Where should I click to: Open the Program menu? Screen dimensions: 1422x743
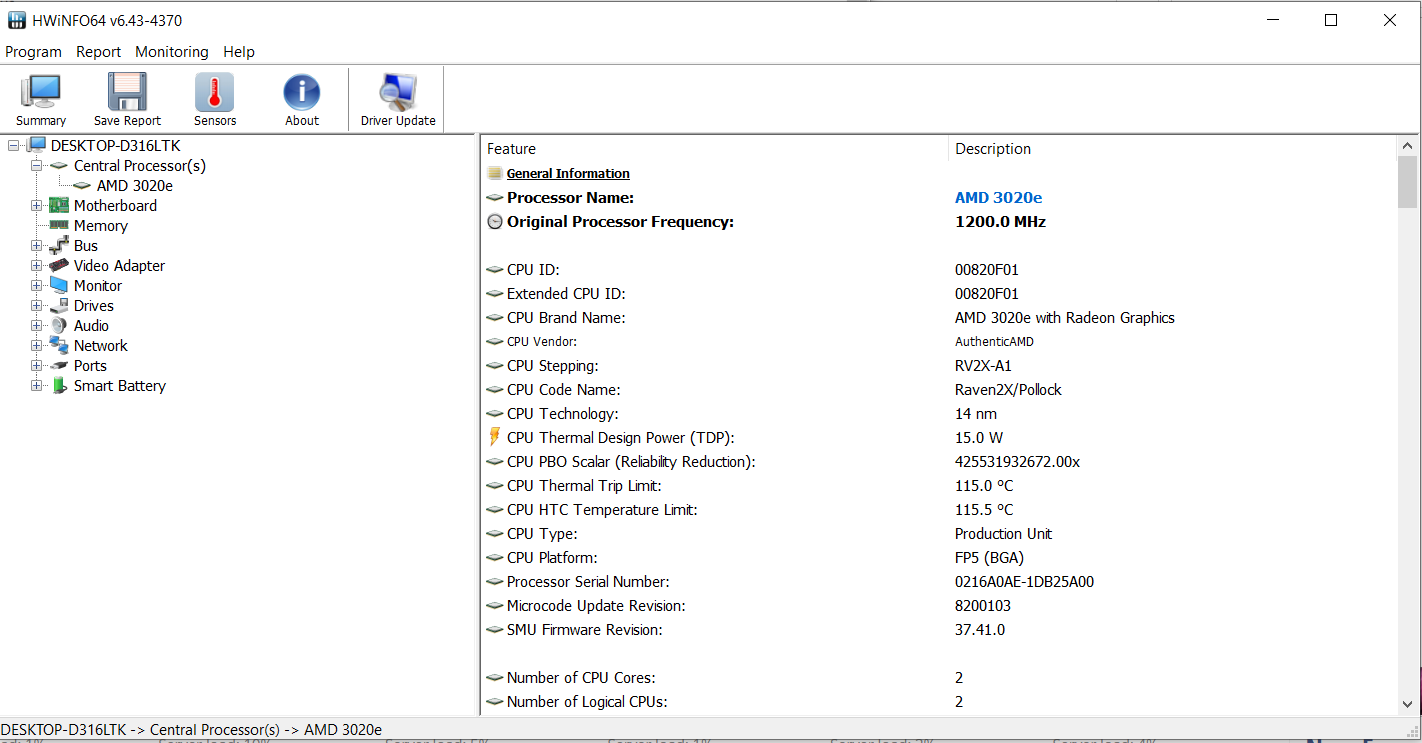coord(33,52)
